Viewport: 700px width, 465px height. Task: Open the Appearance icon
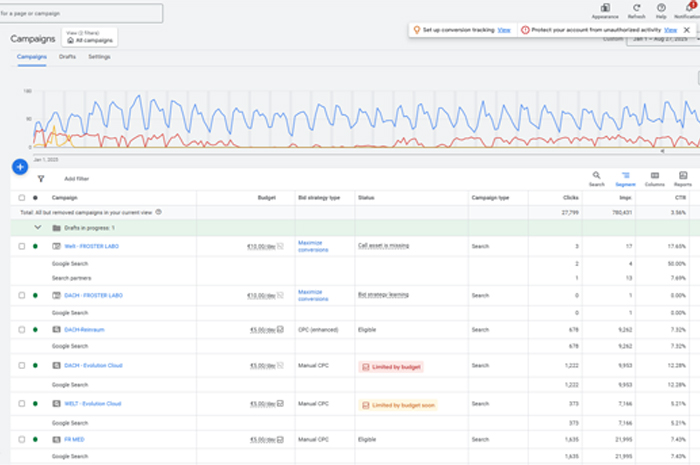605,10
